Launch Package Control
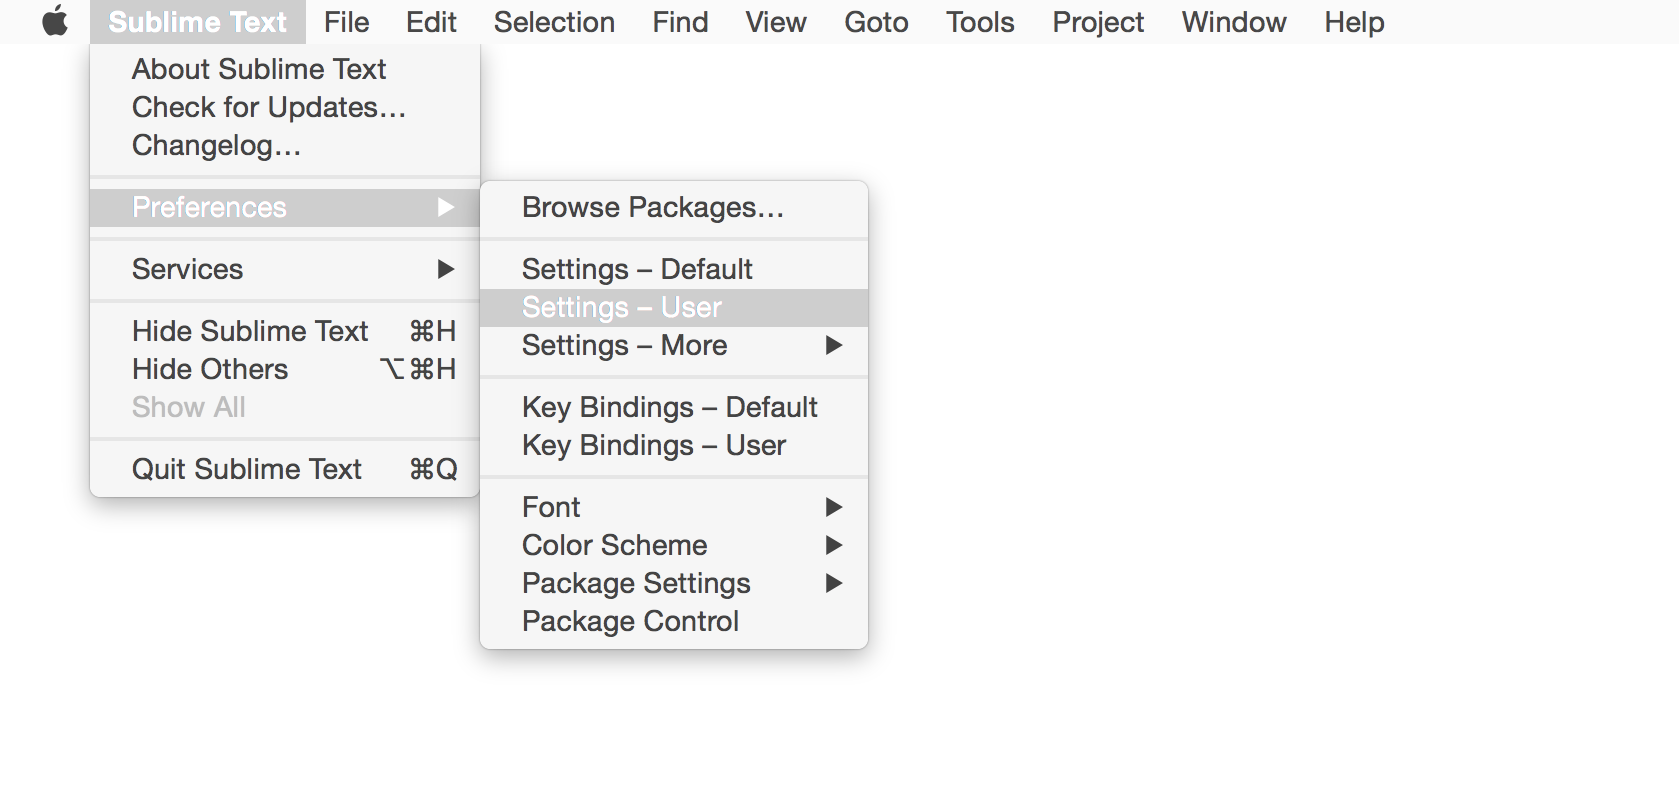The height and width of the screenshot is (801, 1679). pyautogui.click(x=630, y=621)
